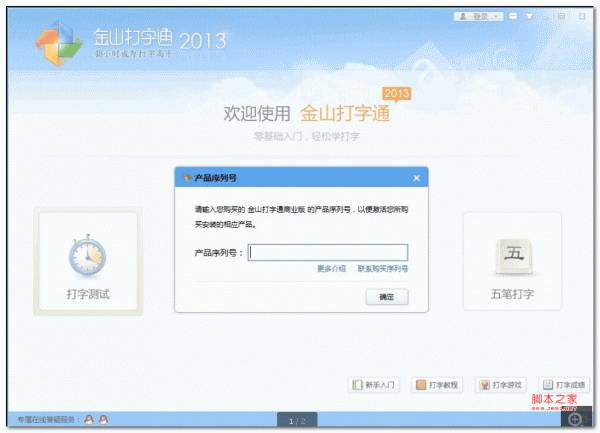Click the second QQ penguin support icon
Viewport: 600px width, 433px height.
[103, 420]
